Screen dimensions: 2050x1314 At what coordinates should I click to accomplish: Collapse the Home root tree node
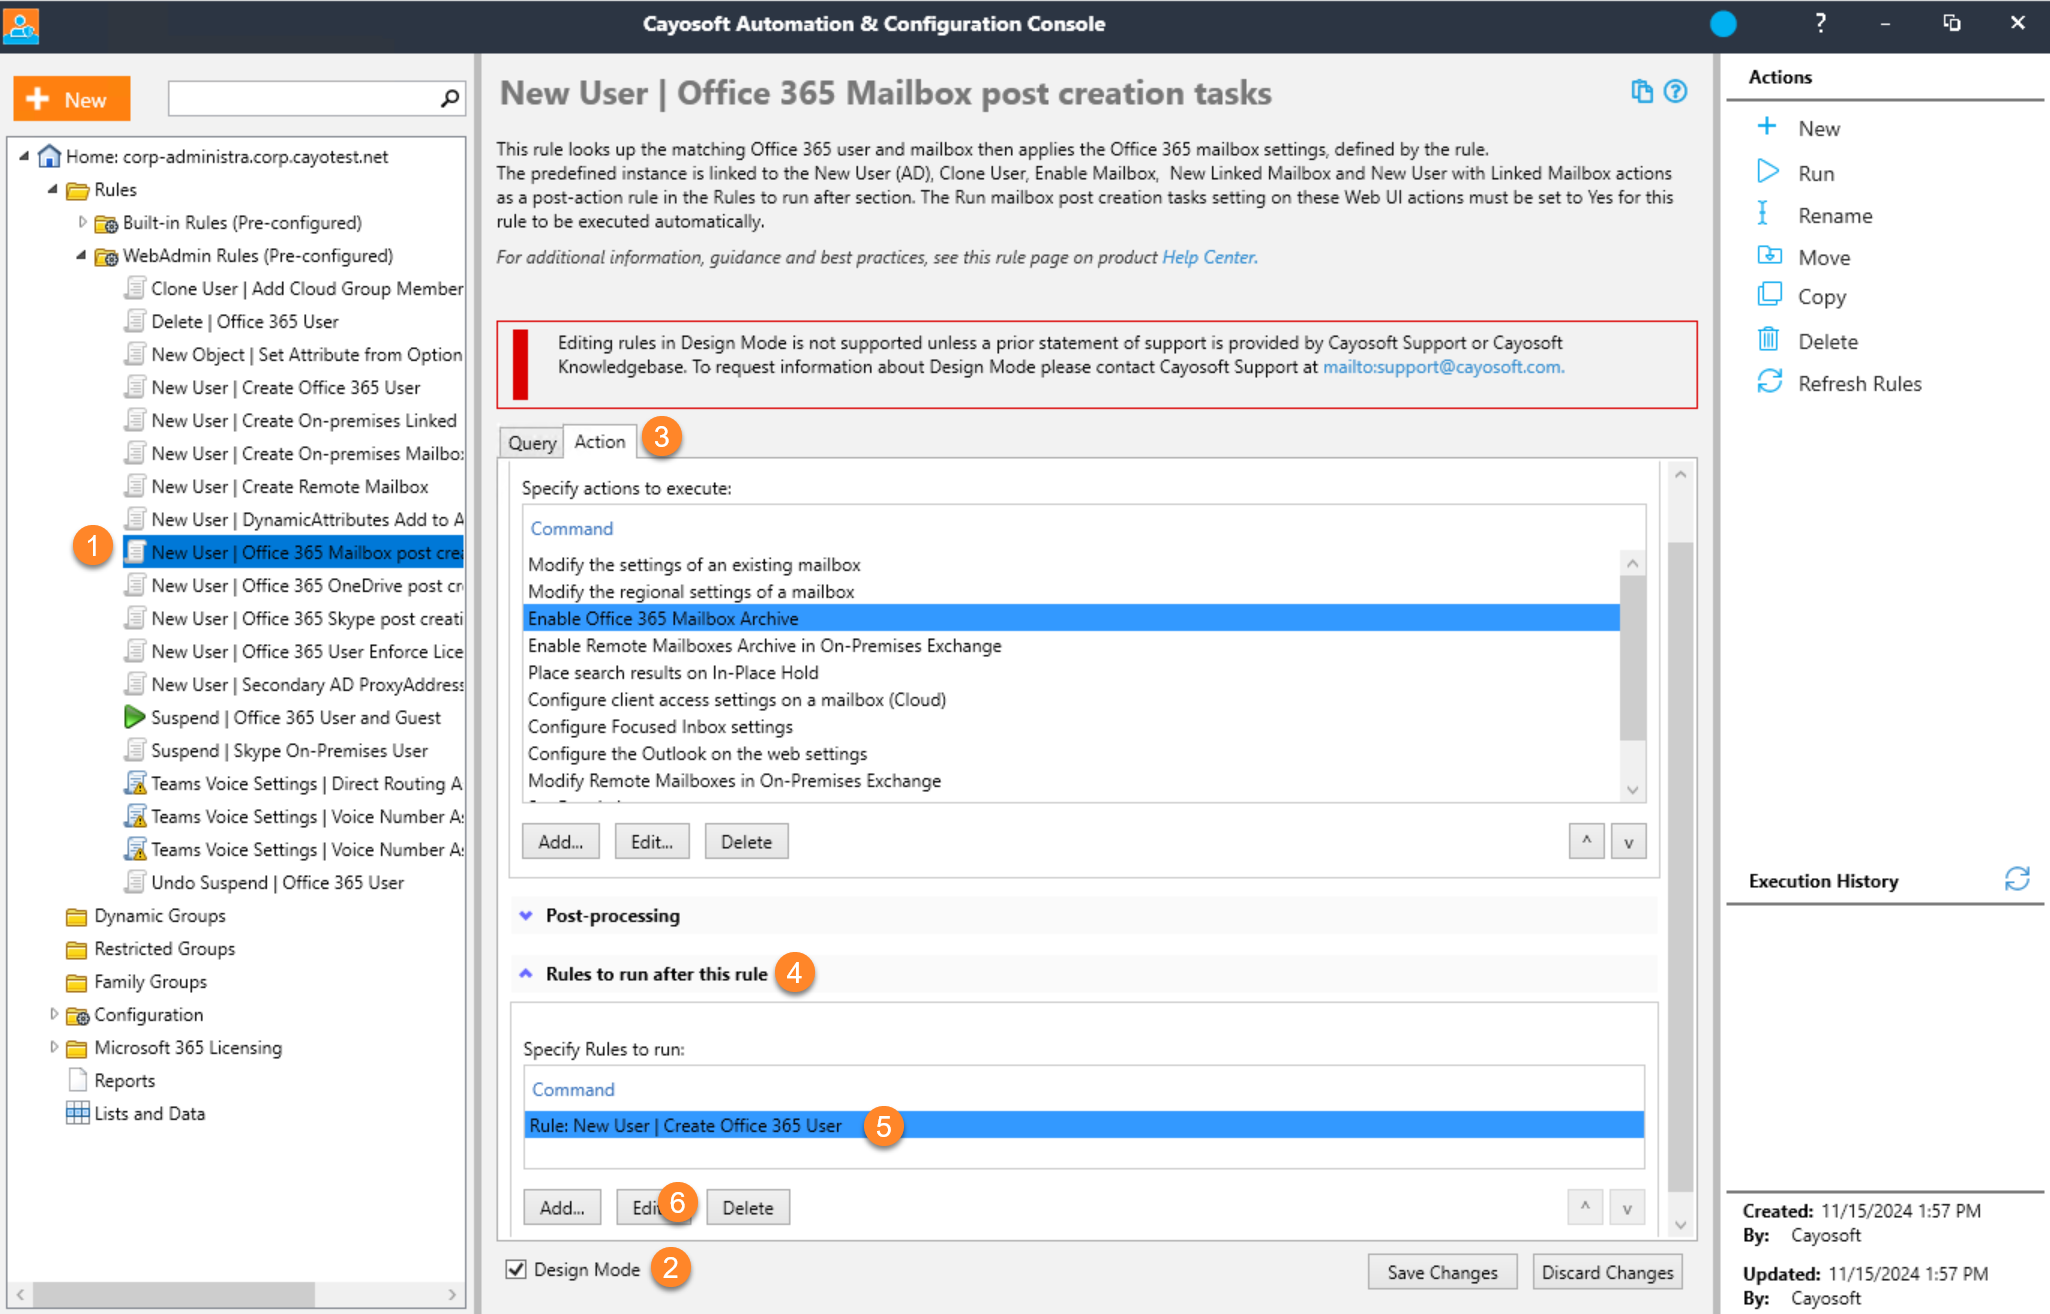tap(24, 156)
